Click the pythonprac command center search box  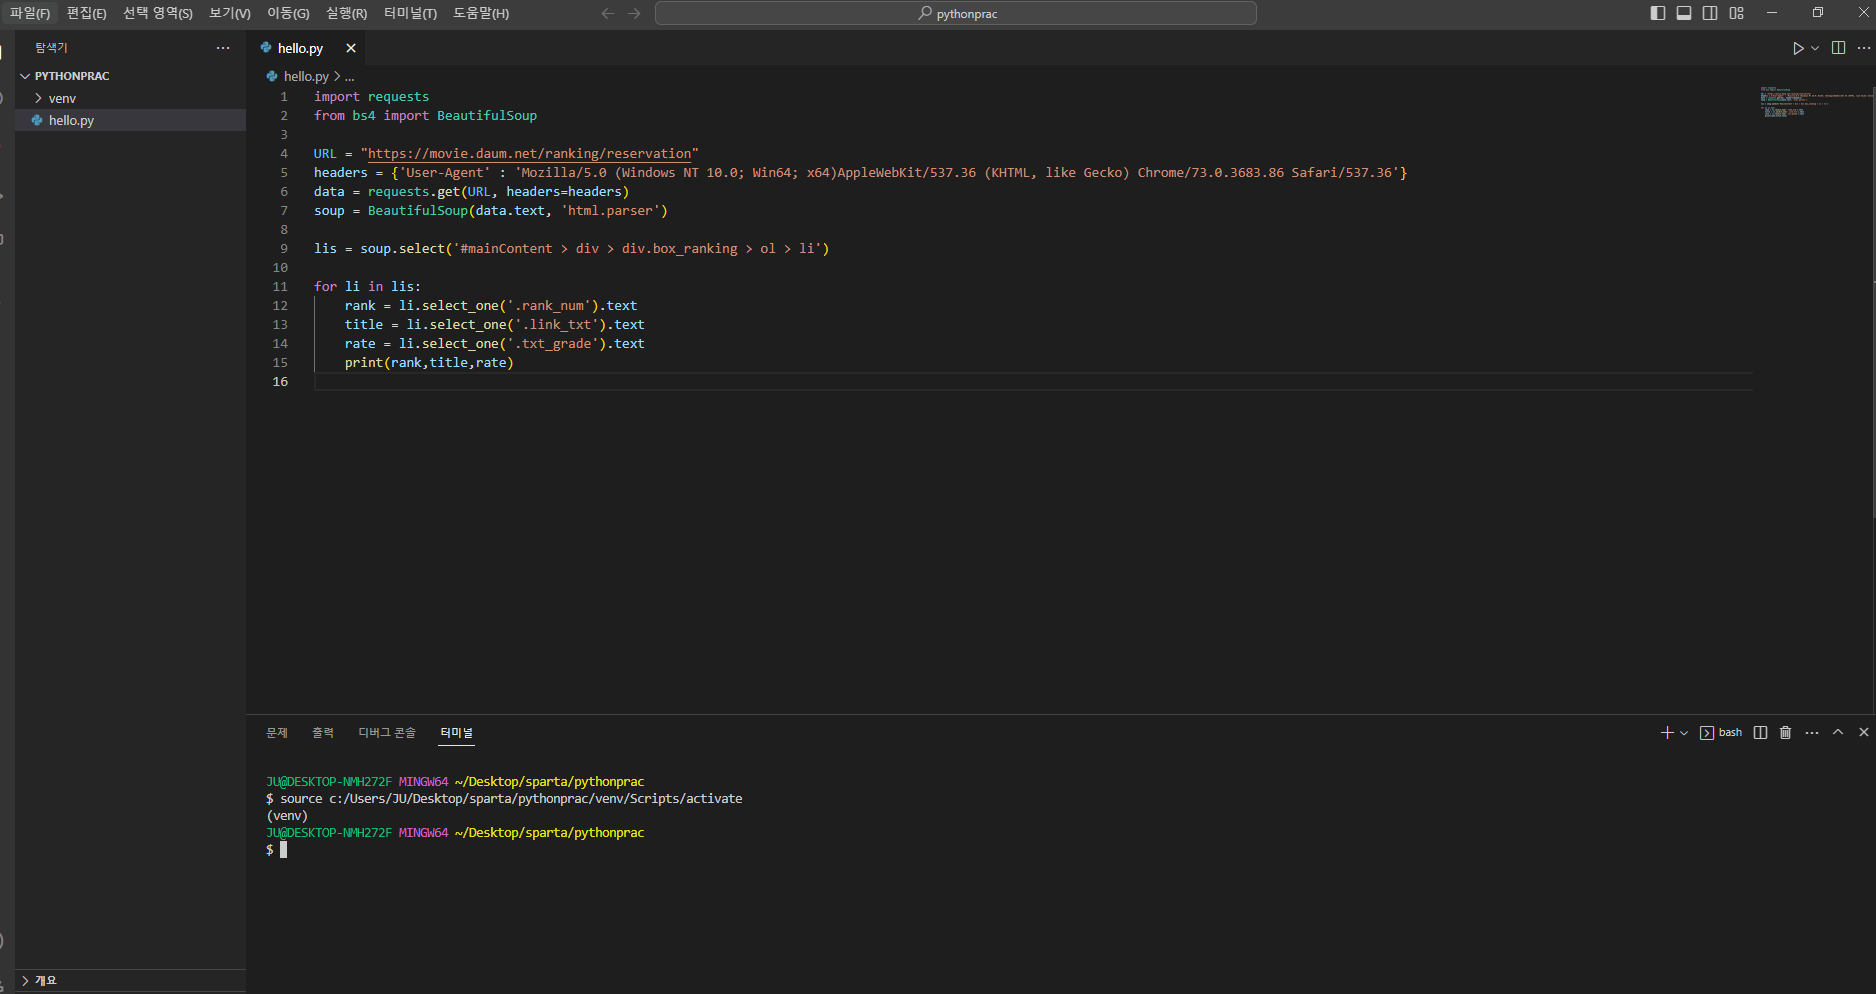pos(955,13)
